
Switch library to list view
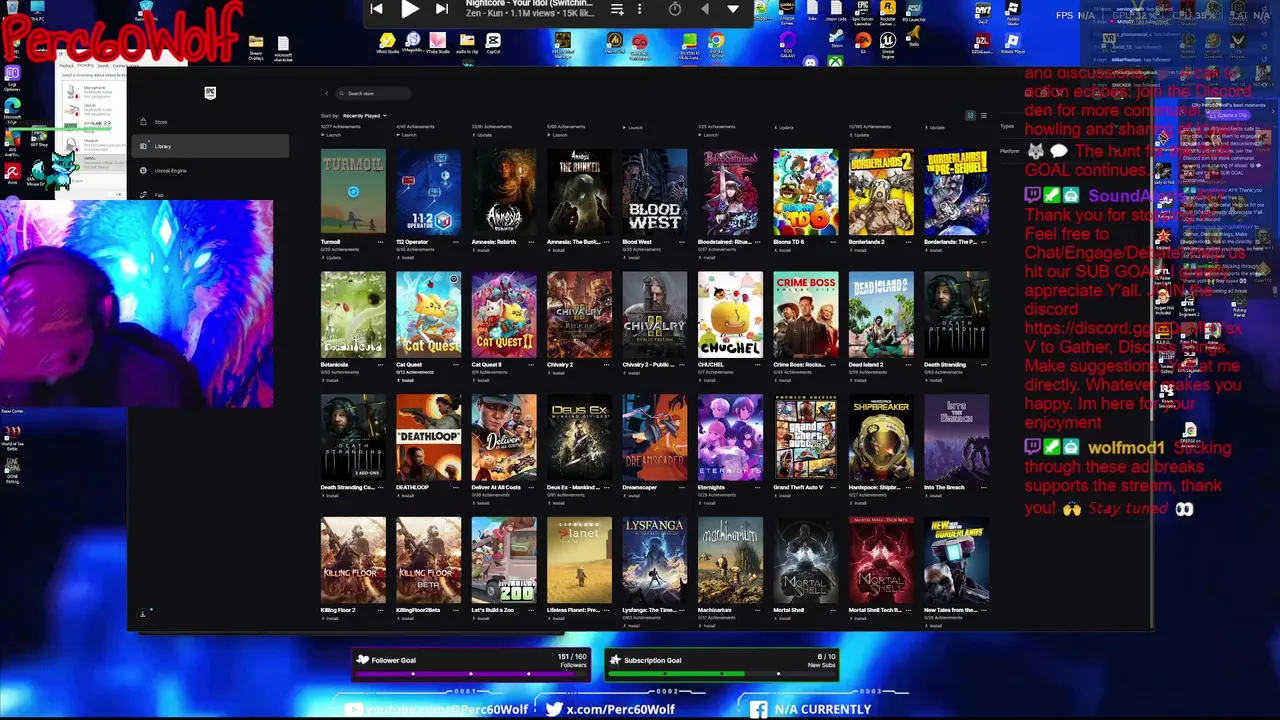pyautogui.click(x=983, y=116)
